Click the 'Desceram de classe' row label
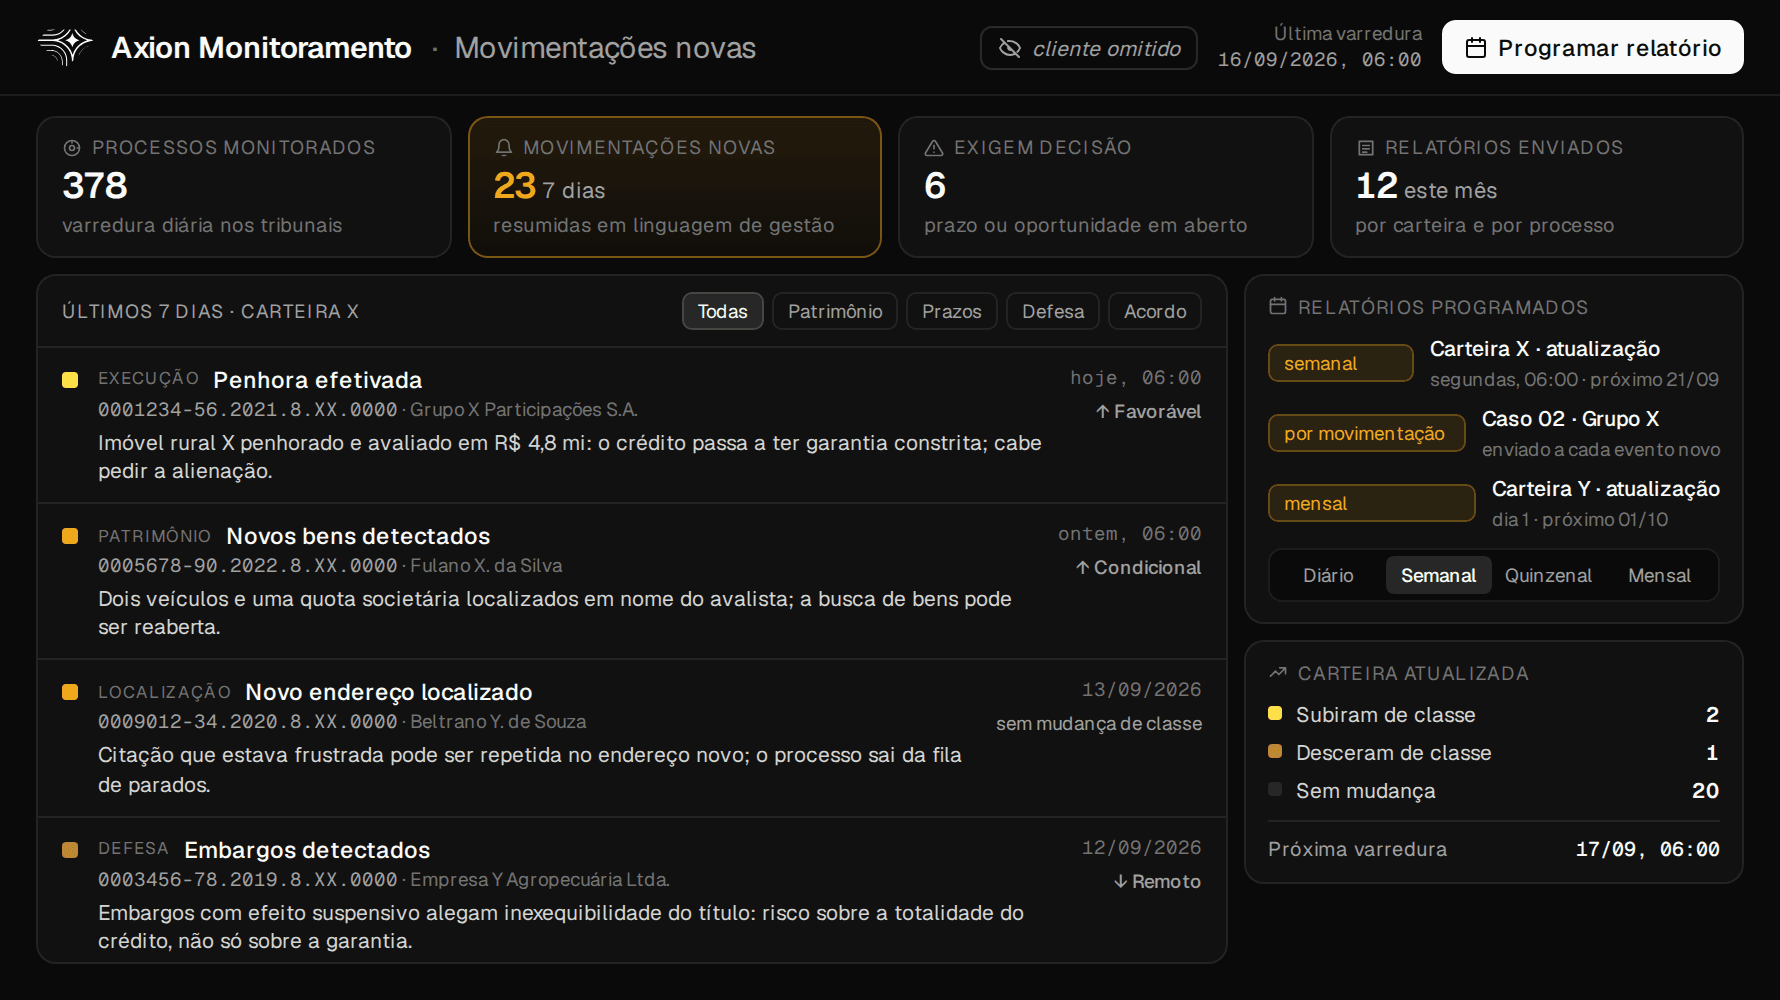Image resolution: width=1780 pixels, height=1000 pixels. [1394, 753]
